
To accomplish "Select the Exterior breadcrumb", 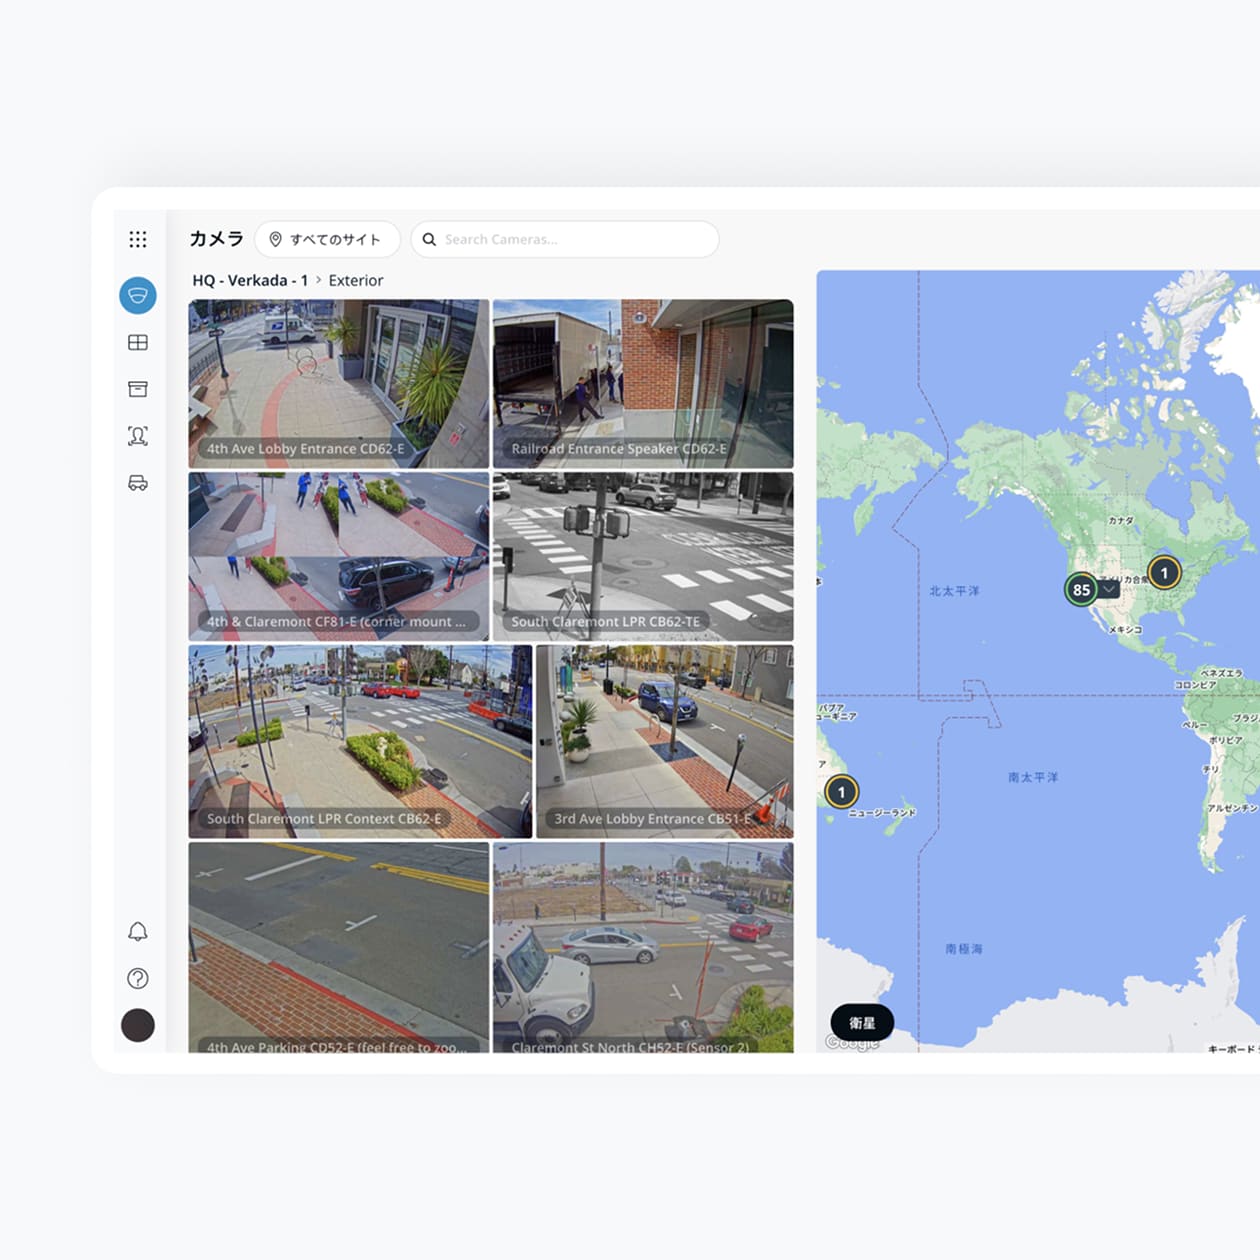I will point(356,280).
